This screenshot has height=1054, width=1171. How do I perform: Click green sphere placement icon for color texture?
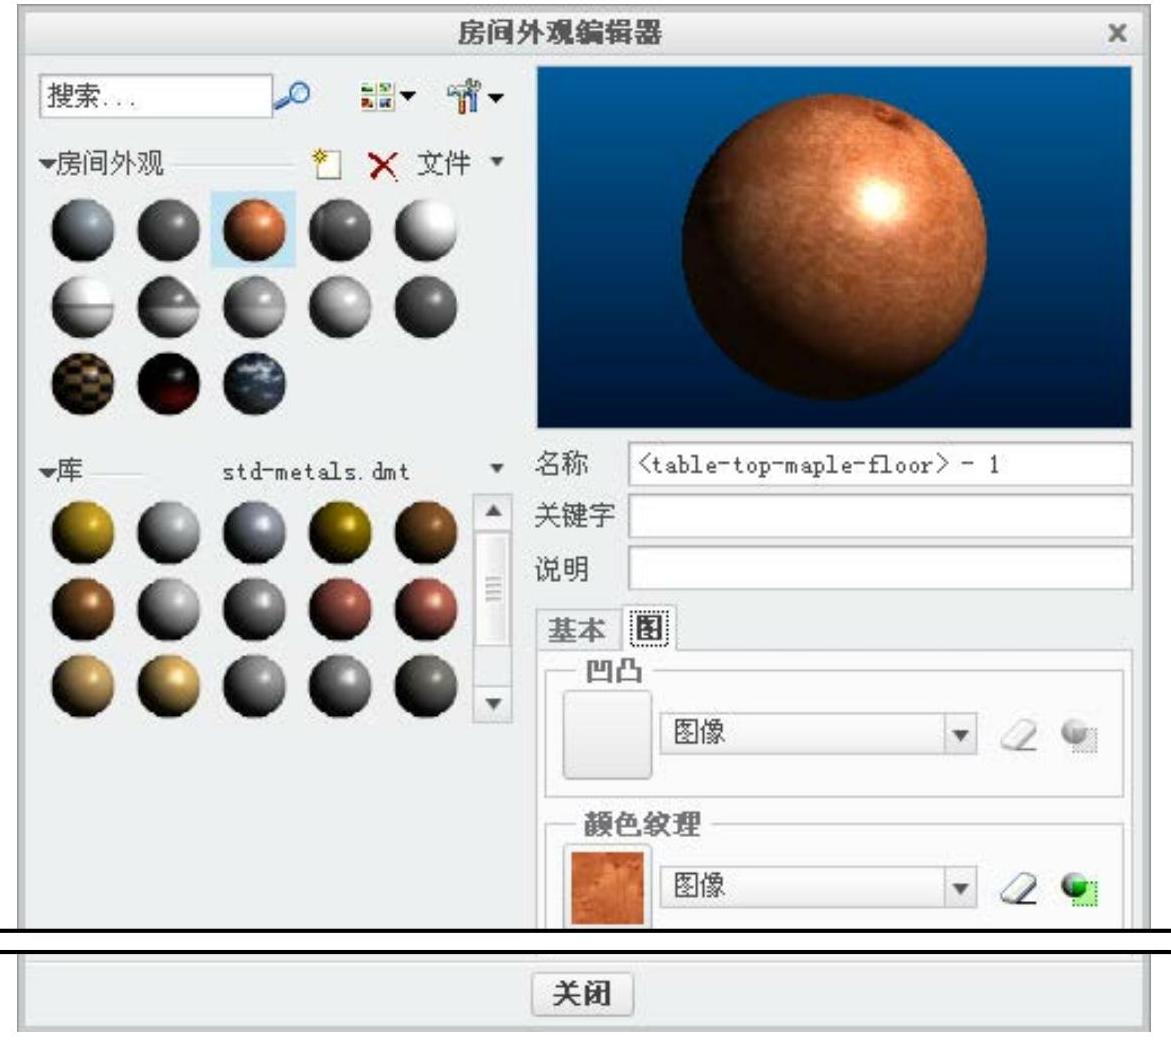coord(1079,887)
